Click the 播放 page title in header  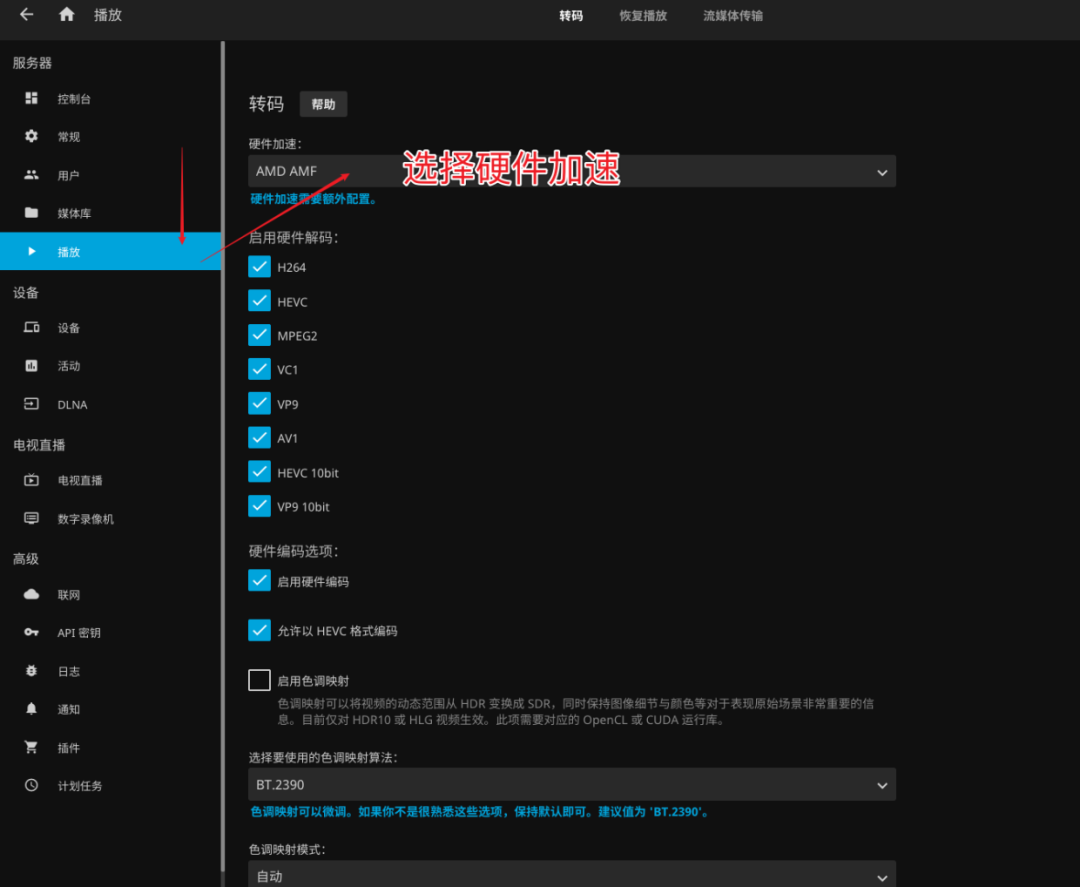107,15
